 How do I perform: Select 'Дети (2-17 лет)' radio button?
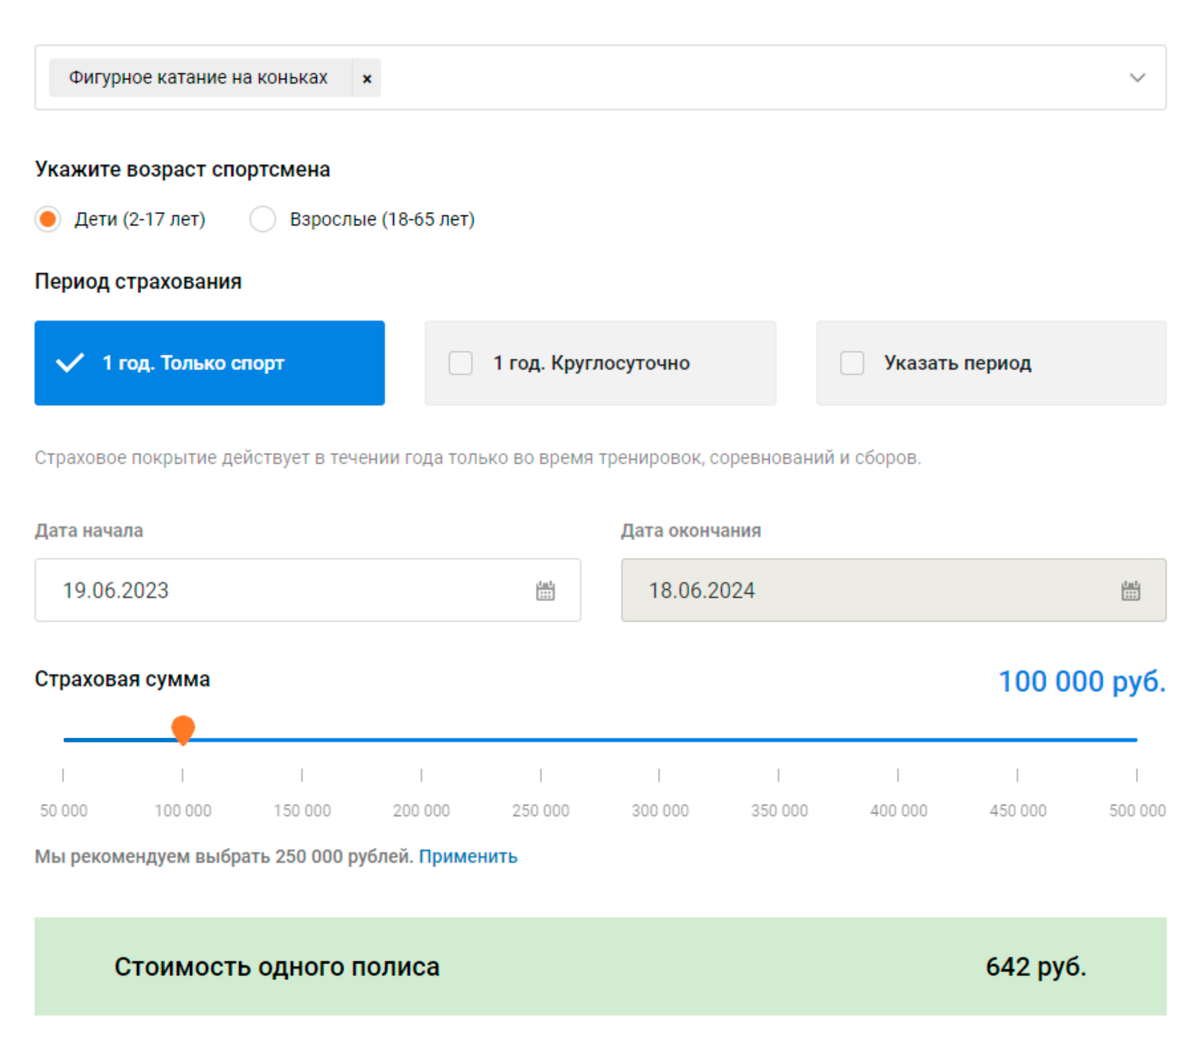click(48, 219)
